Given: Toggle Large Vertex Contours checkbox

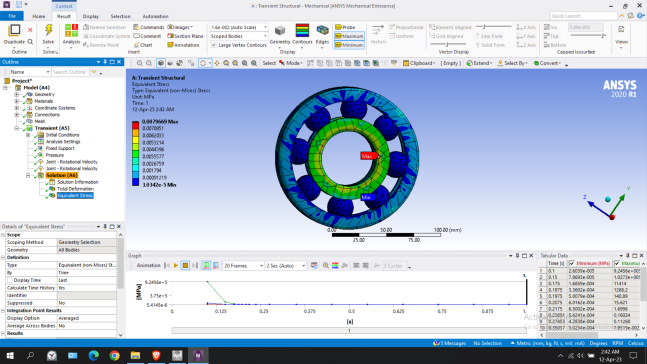Looking at the screenshot, I should 214,45.
